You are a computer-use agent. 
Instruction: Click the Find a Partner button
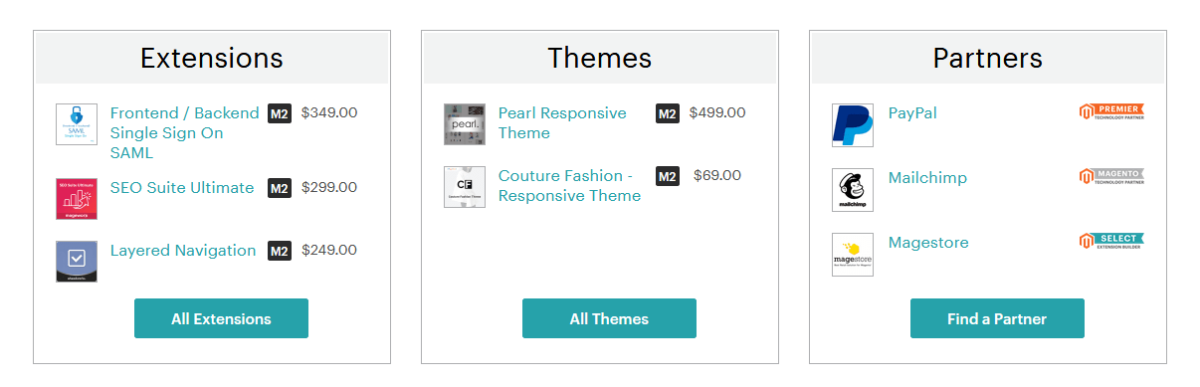(x=997, y=319)
